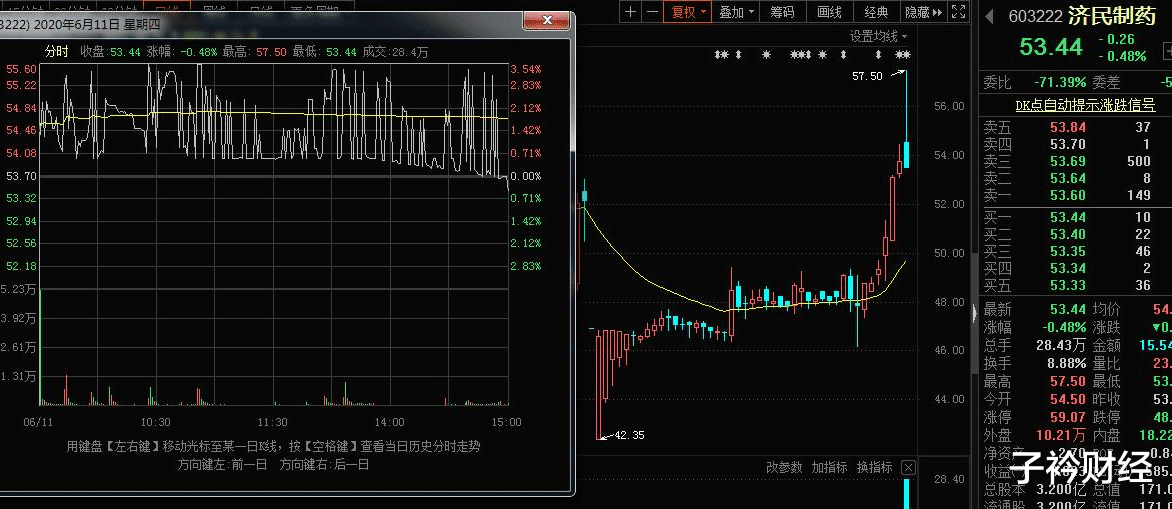This screenshot has height=509, width=1172.
Task: Click the large 53.44 latest price
Action: pos(1051,47)
